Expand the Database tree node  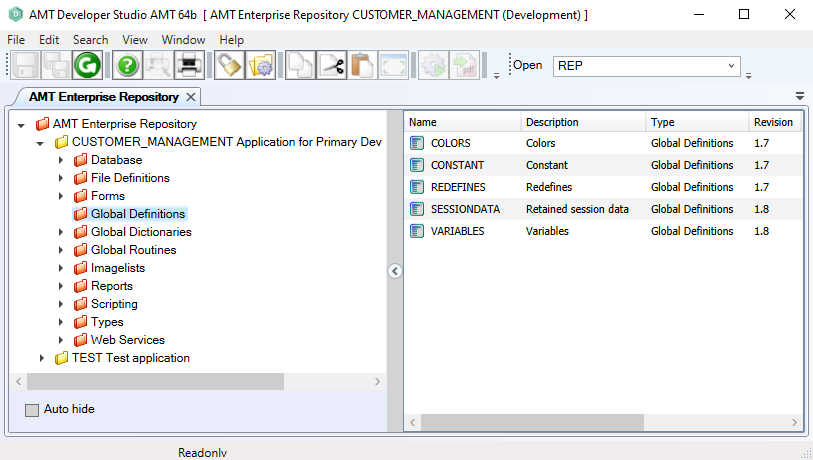(61, 160)
